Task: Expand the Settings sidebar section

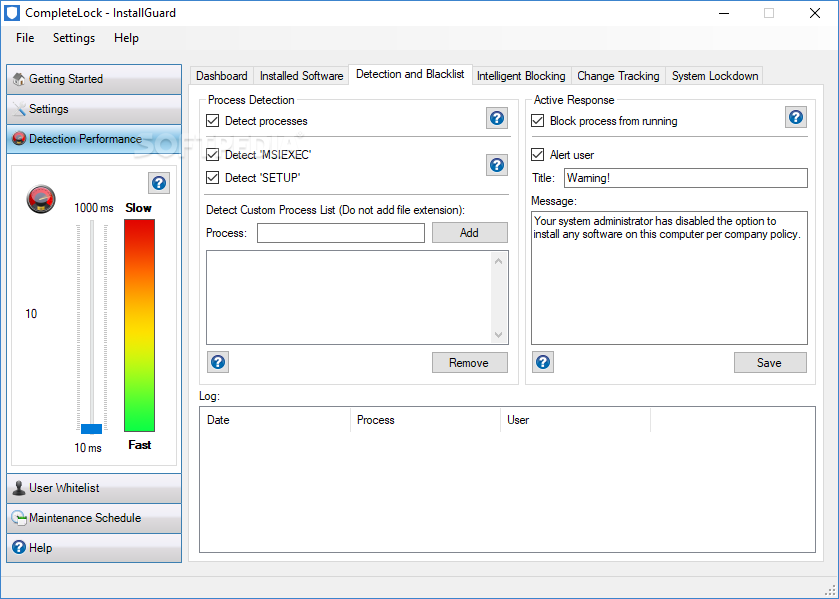Action: pyautogui.click(x=94, y=109)
